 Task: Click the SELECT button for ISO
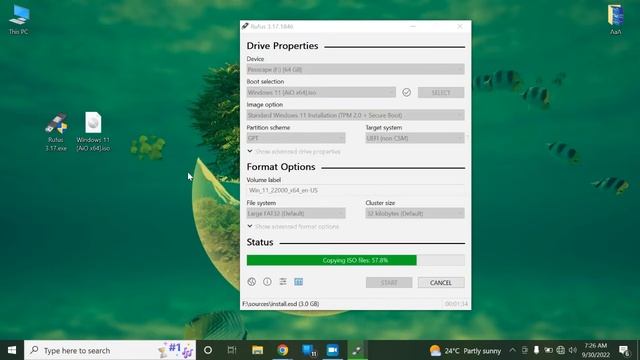click(441, 93)
